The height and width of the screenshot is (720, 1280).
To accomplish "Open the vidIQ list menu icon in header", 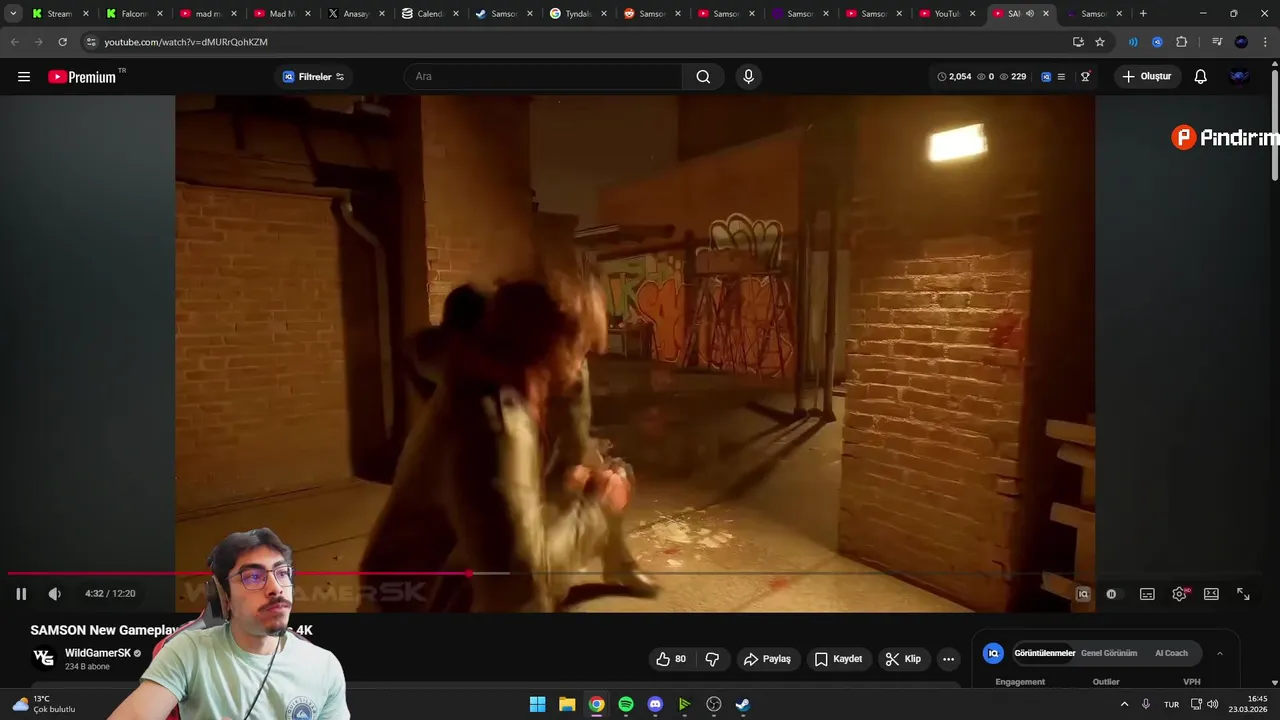I will click(1061, 77).
